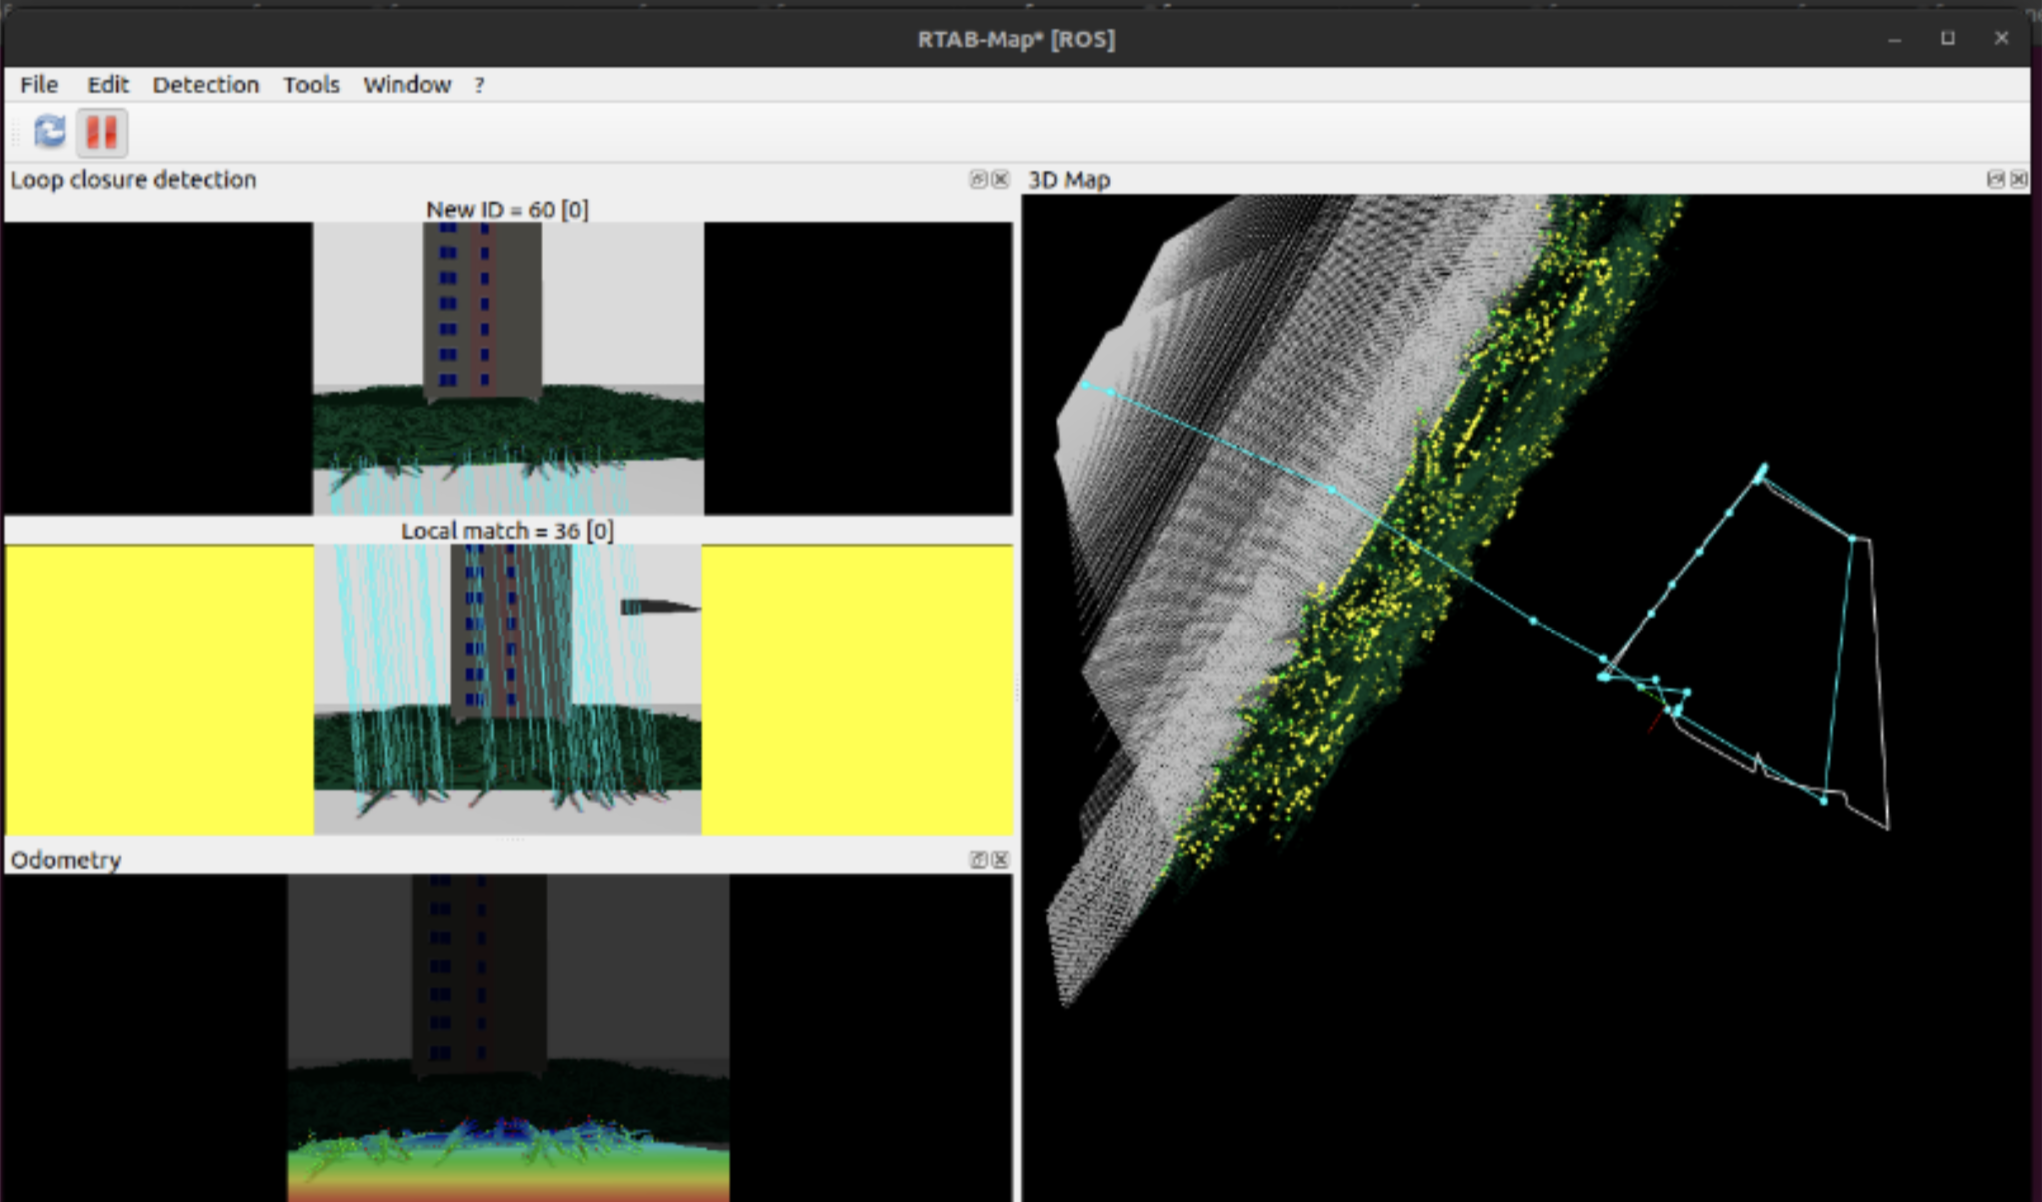Close the RTAB-Map window
The width and height of the screenshot is (2042, 1202).
point(2001,38)
